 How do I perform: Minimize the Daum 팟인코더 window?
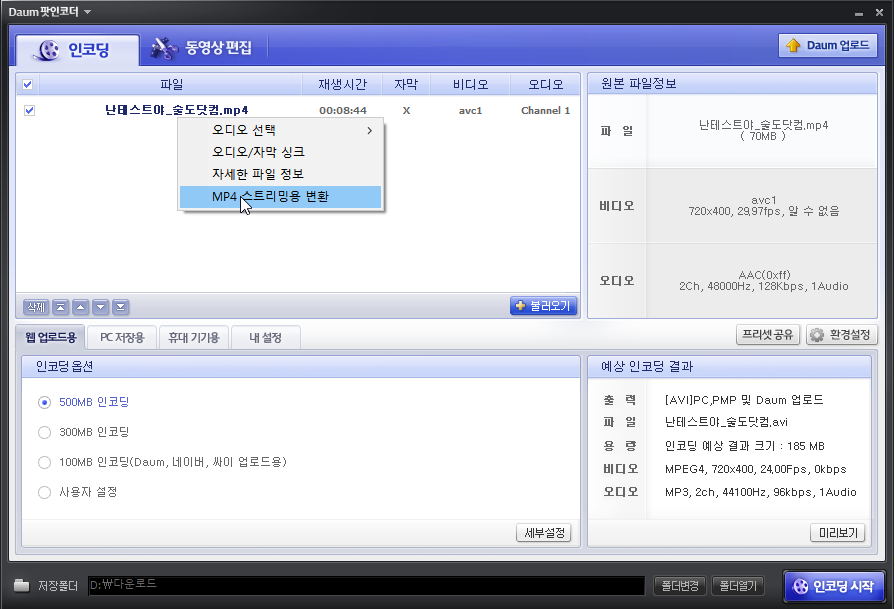859,13
